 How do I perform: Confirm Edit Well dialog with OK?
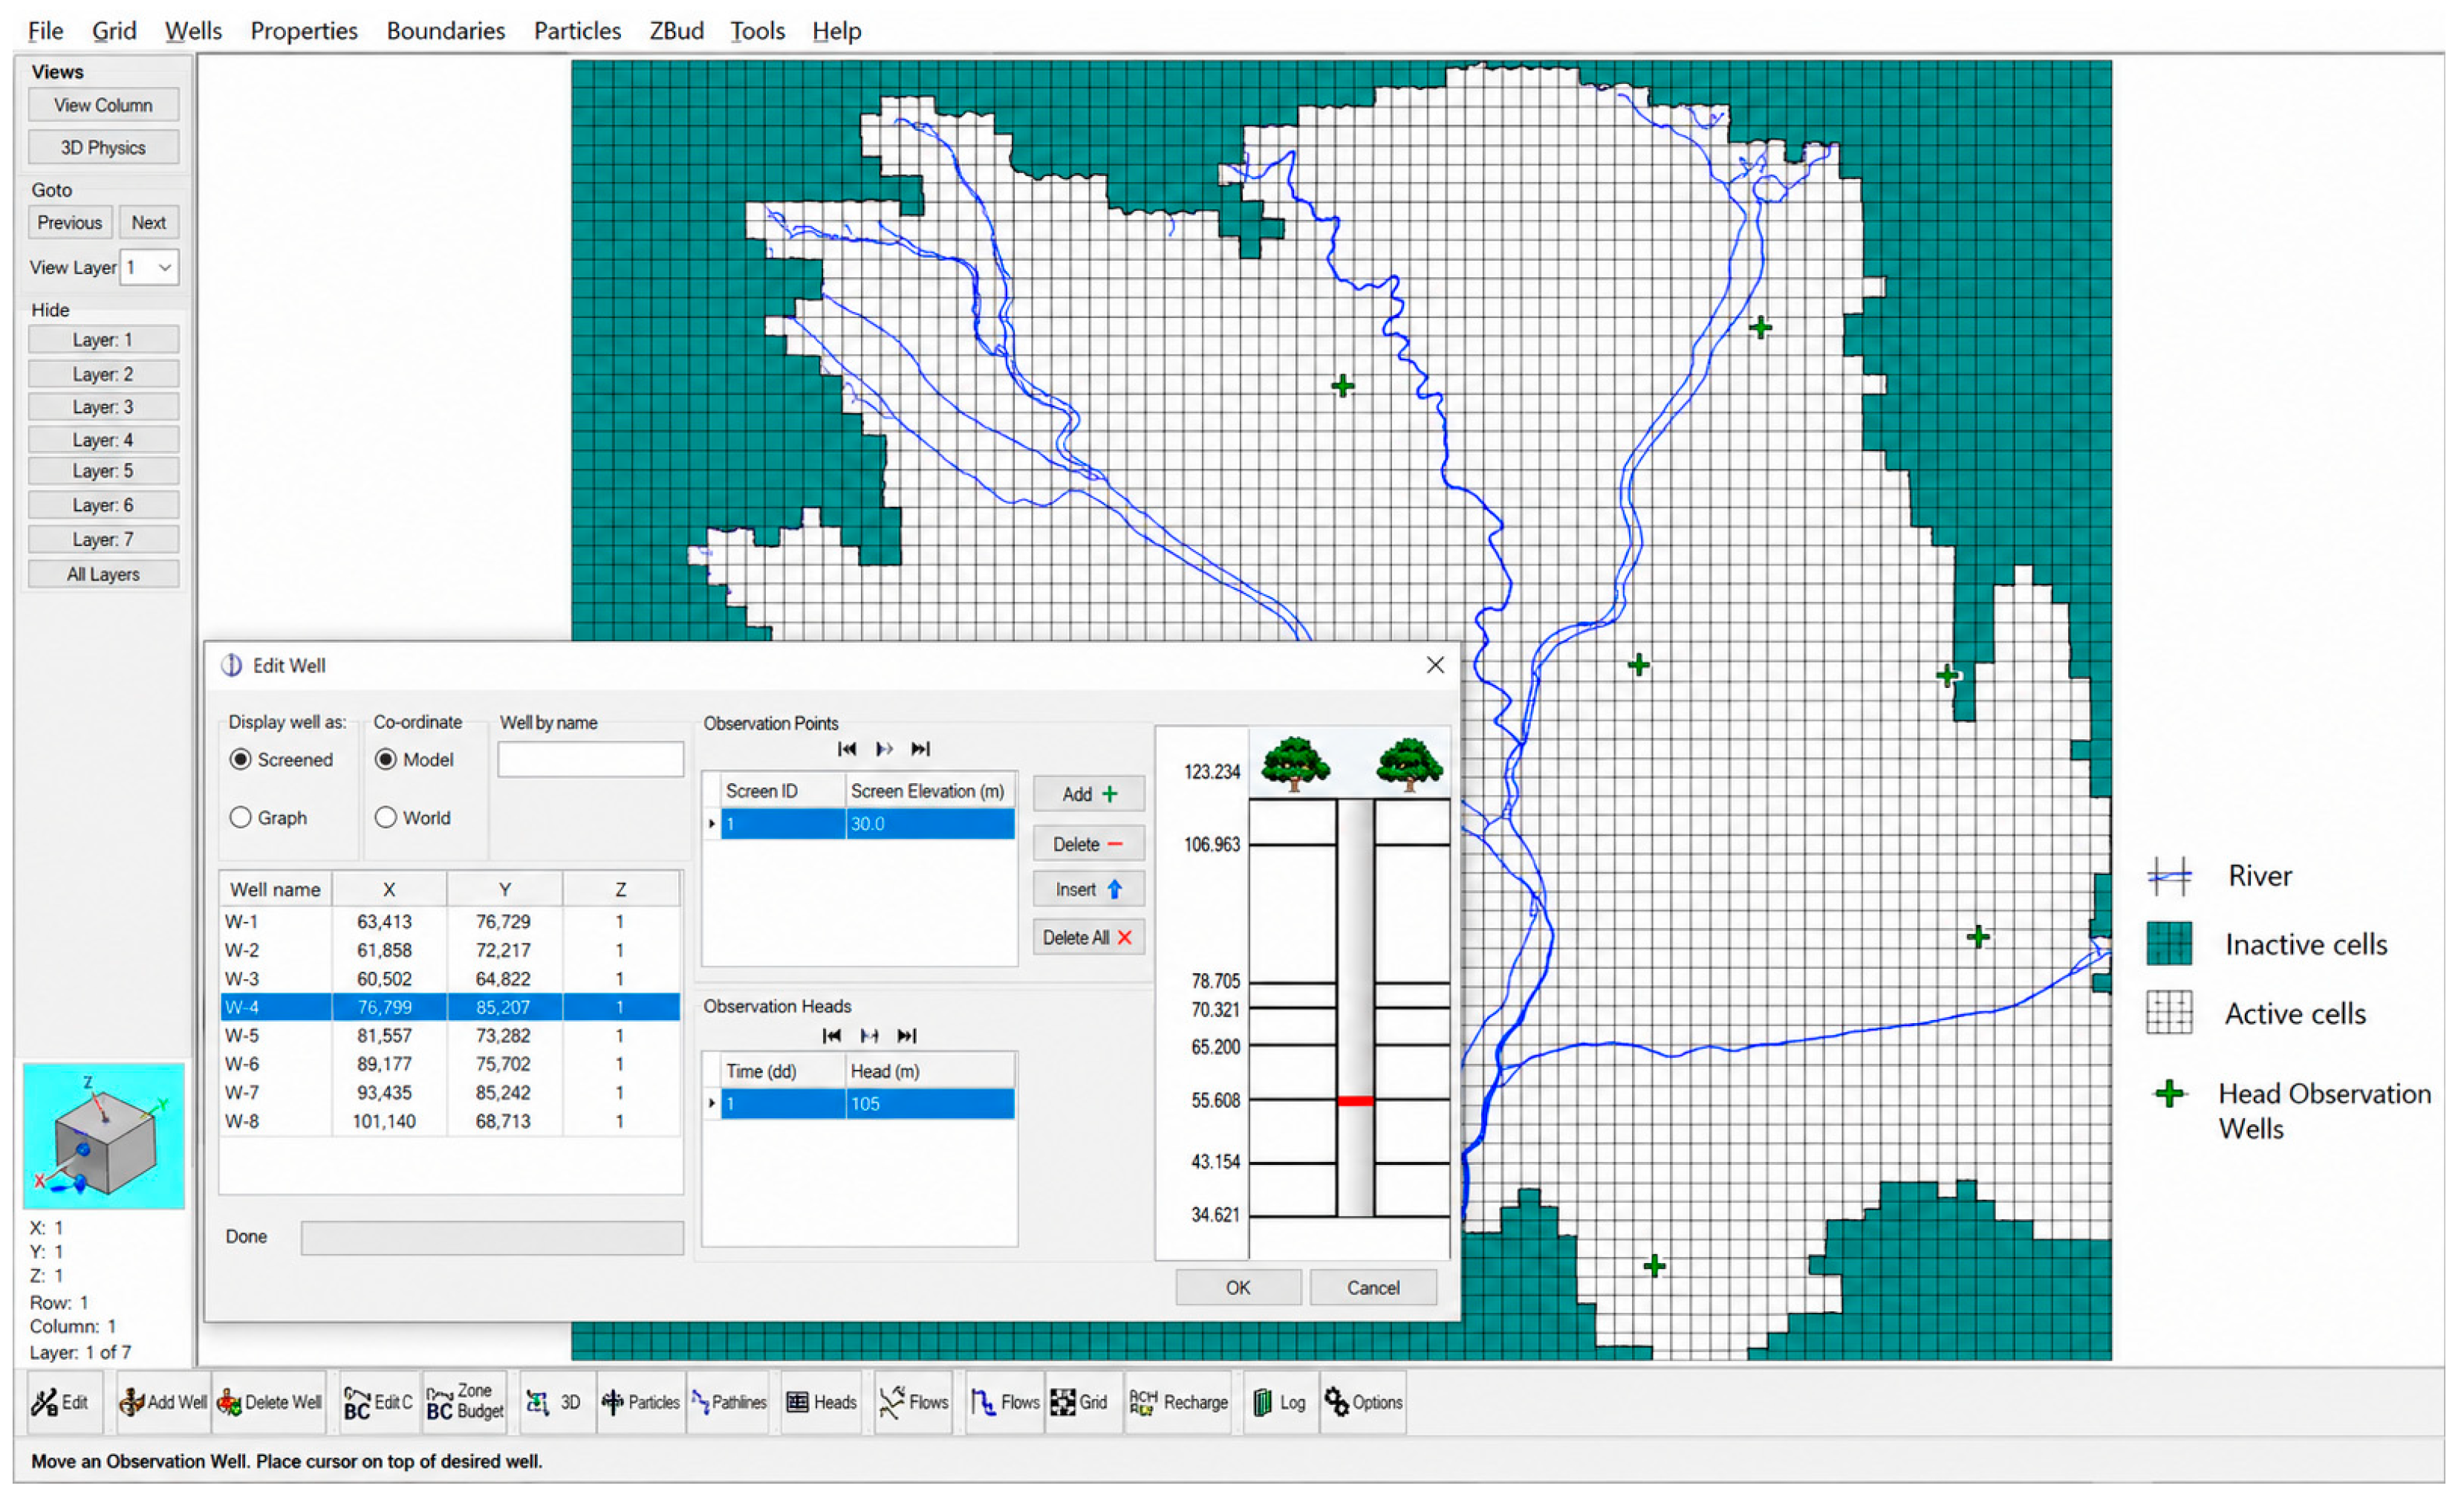[x=1238, y=1287]
